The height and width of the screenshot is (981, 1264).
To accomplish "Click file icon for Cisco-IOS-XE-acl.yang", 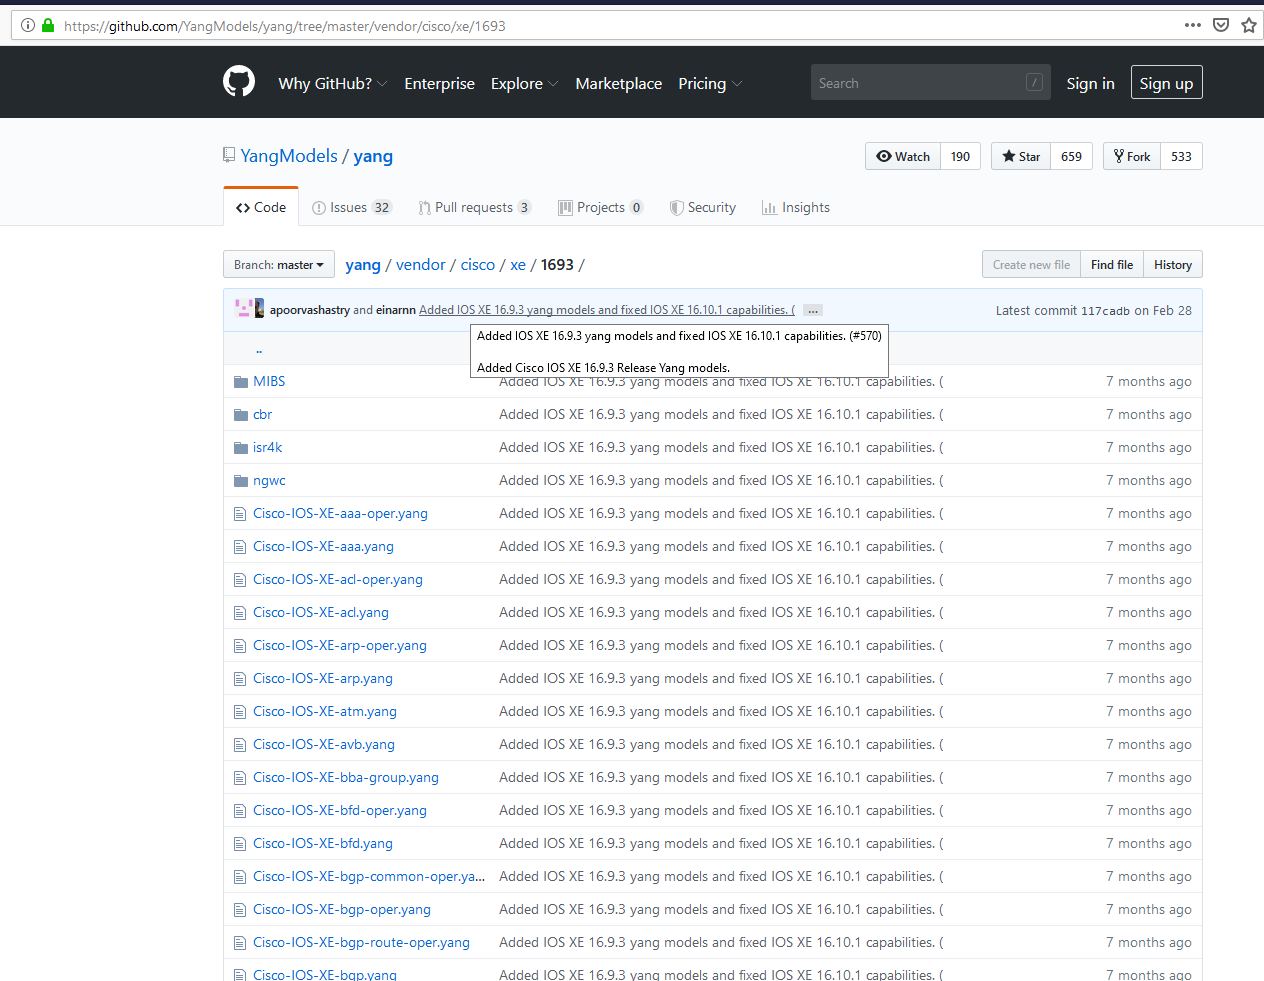I will point(240,613).
